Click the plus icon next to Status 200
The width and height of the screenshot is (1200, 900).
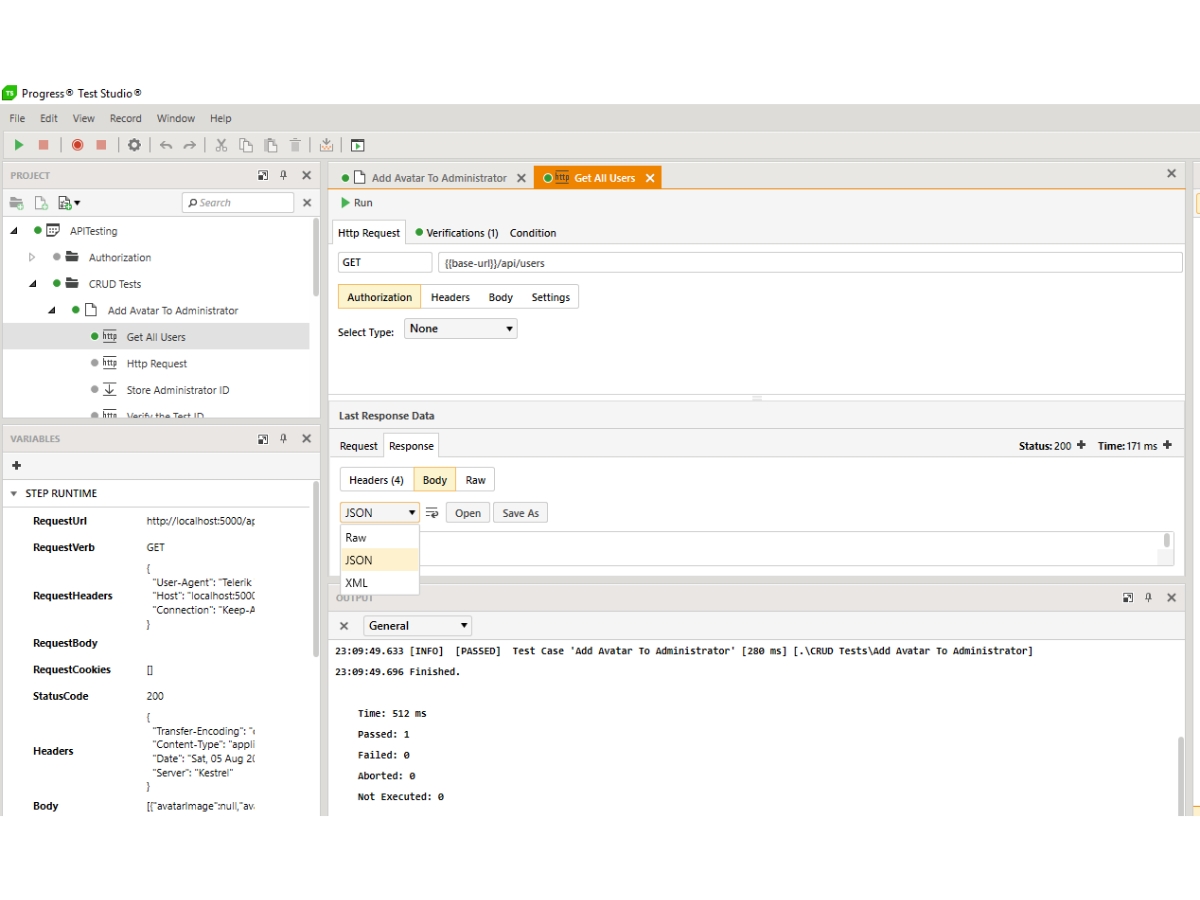(1081, 445)
